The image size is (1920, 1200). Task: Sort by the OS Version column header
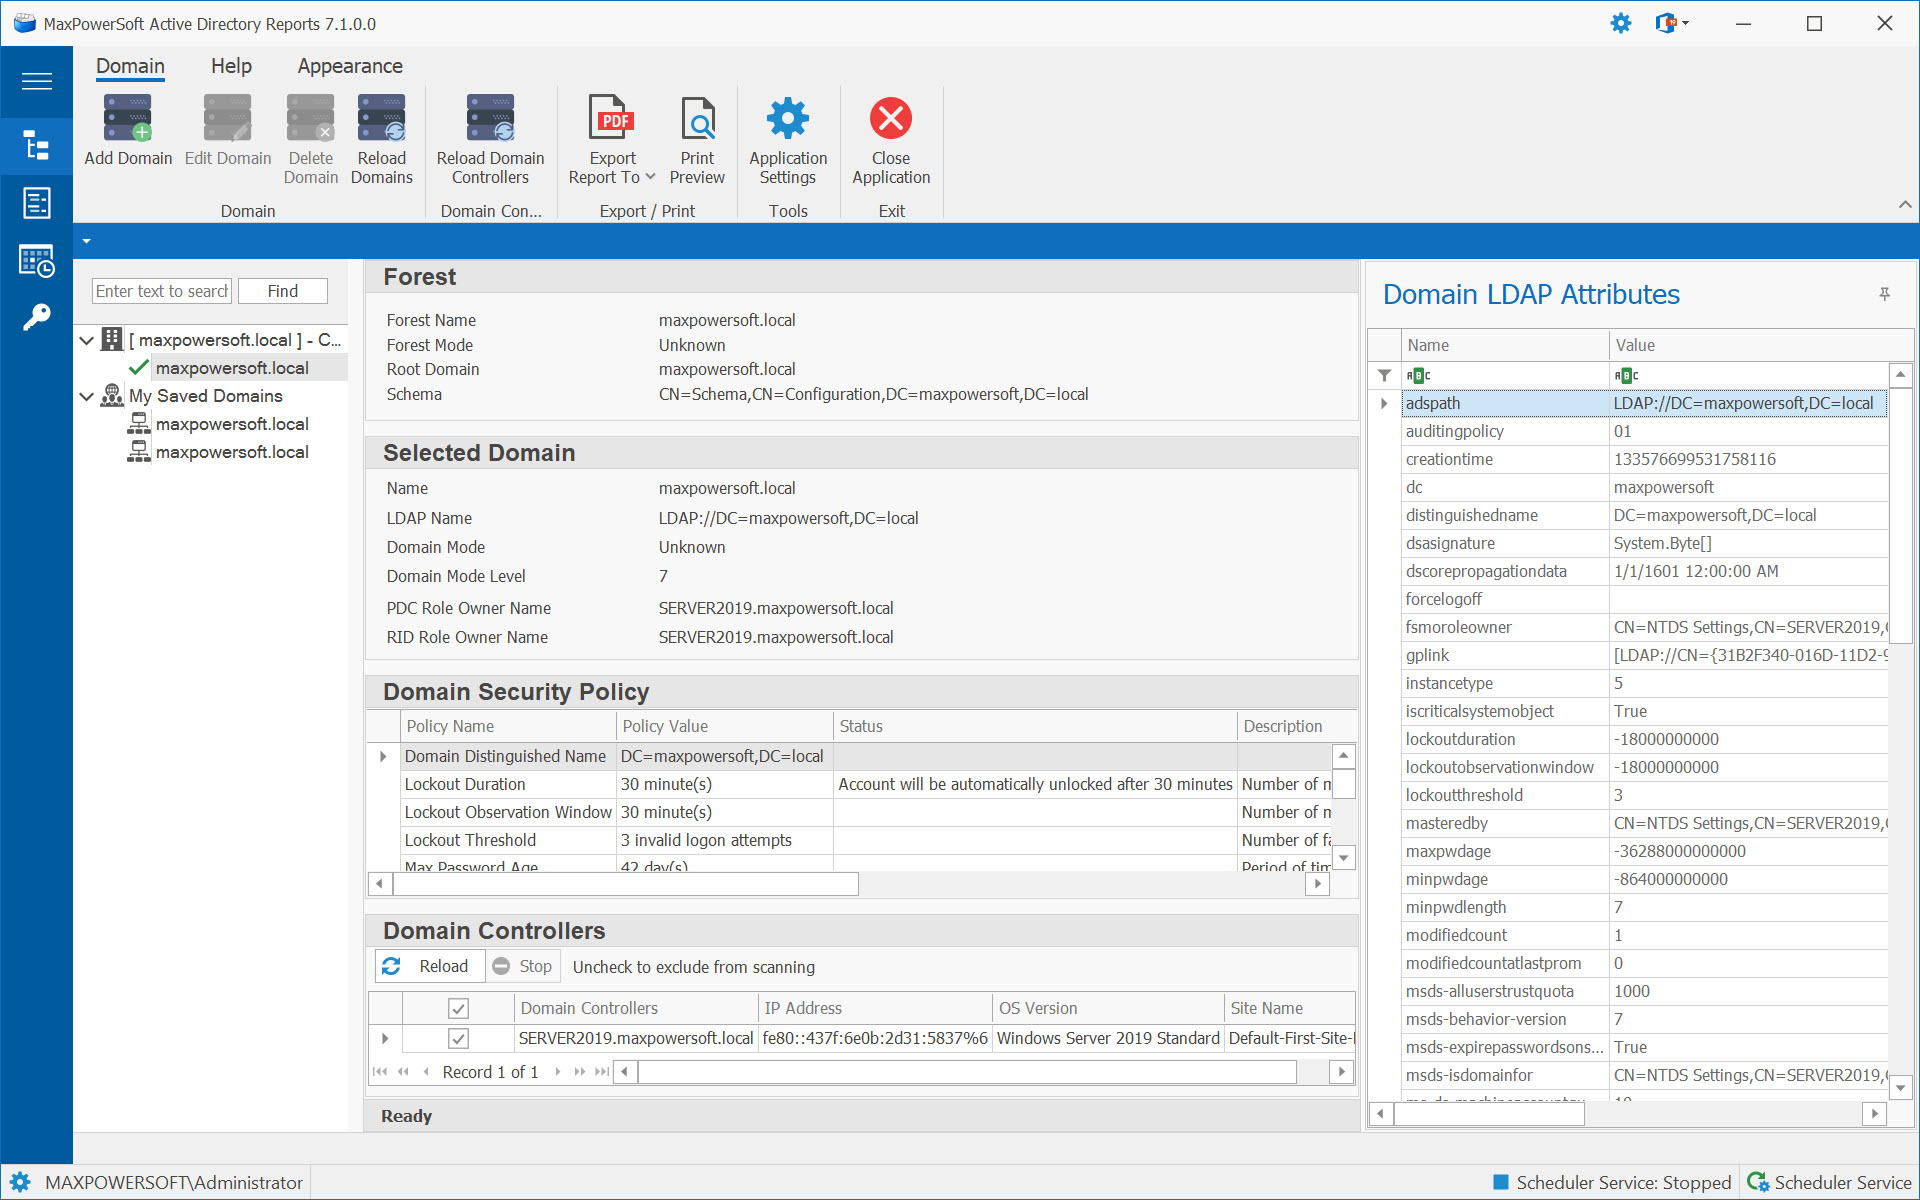pos(1108,1008)
